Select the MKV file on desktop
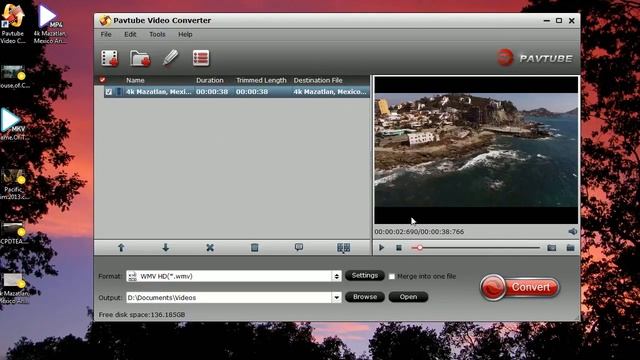This screenshot has height=360, width=640. 13,124
